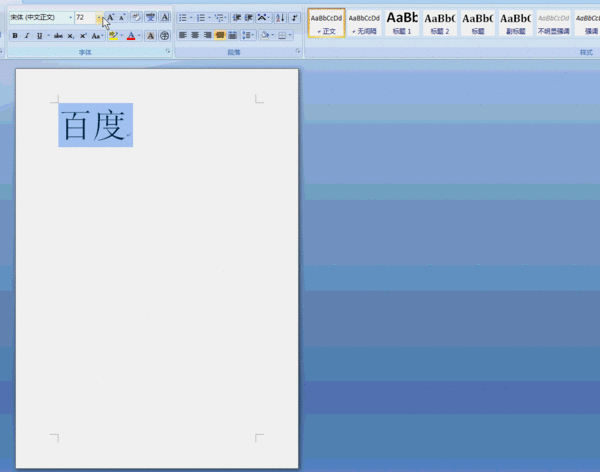Apply subscript formatting
This screenshot has height=472, width=600.
point(71,36)
